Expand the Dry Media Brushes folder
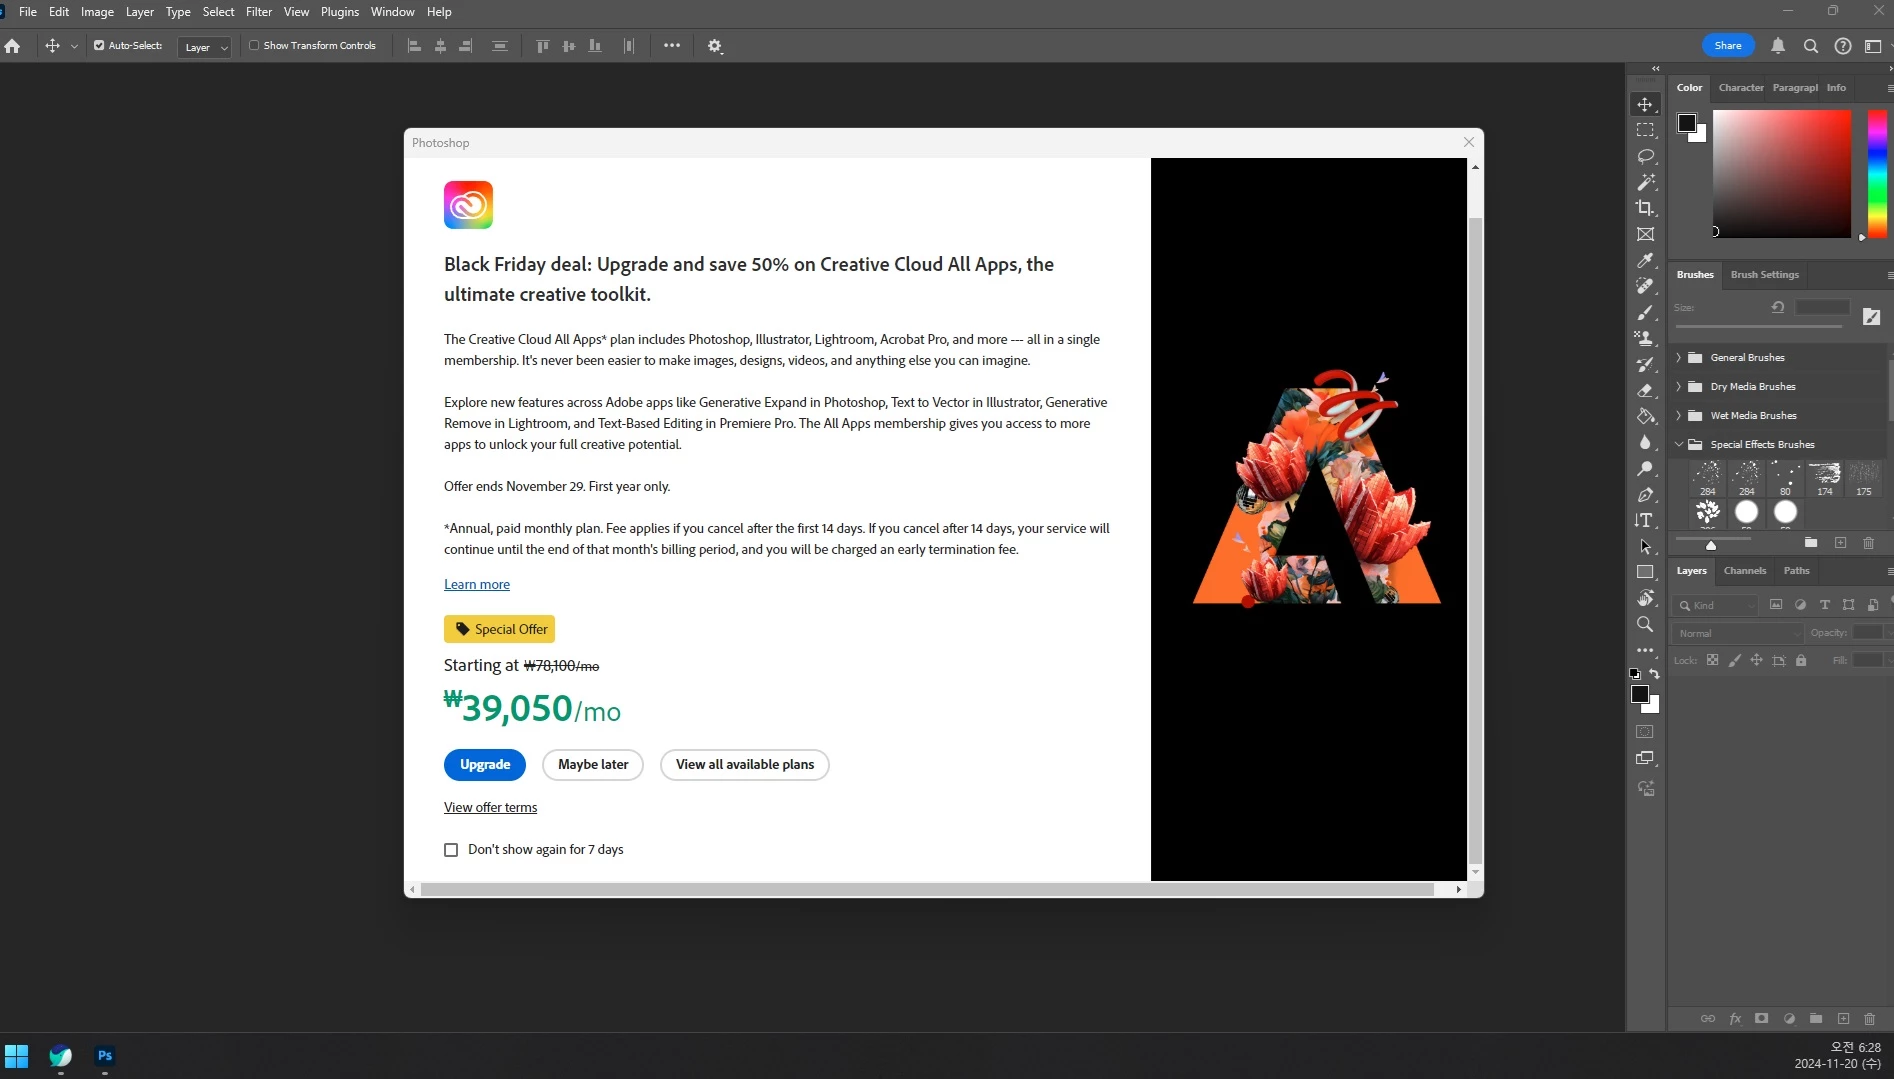 tap(1678, 386)
